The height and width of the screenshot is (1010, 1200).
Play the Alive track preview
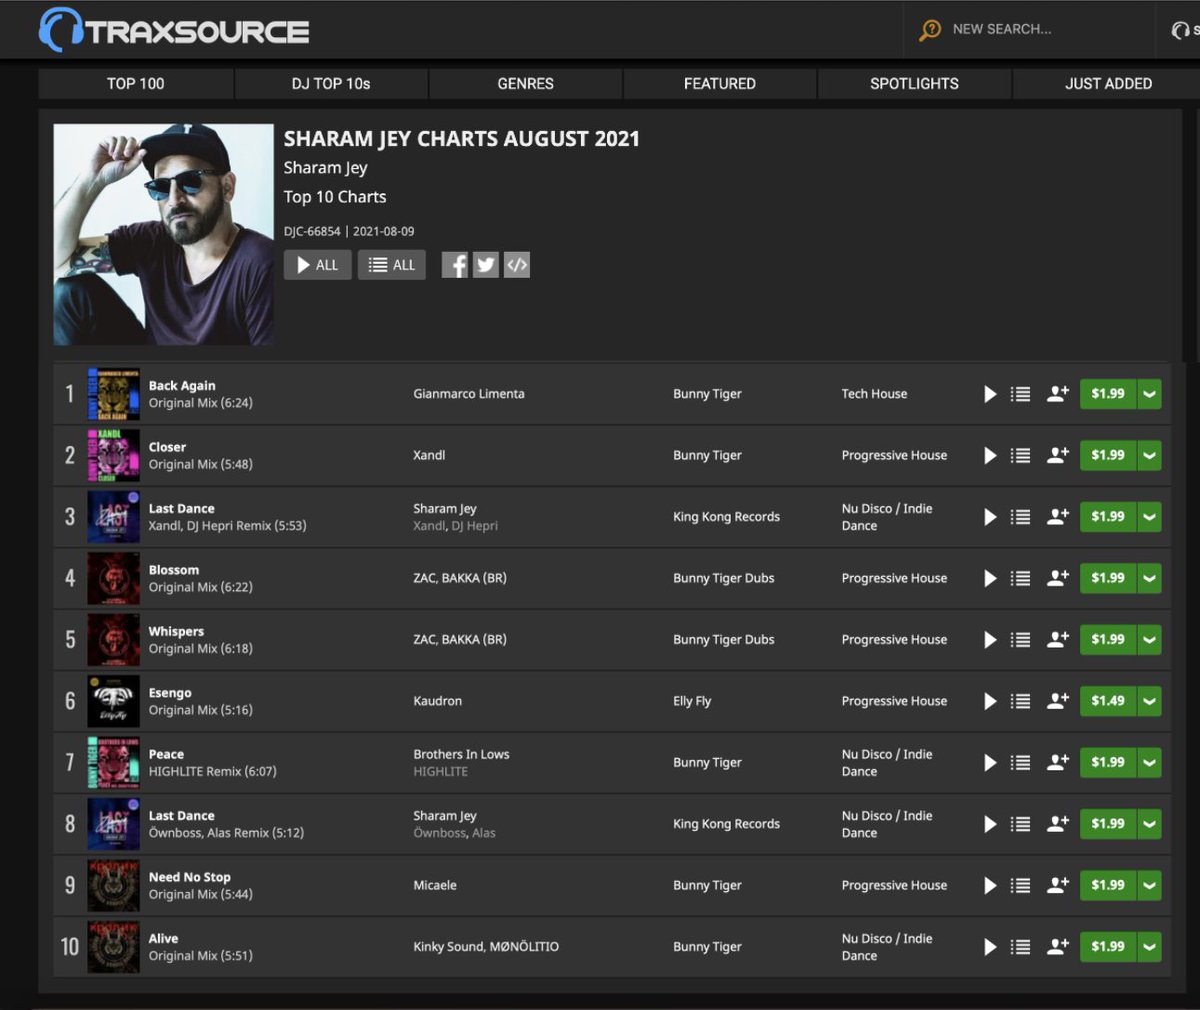[990, 947]
